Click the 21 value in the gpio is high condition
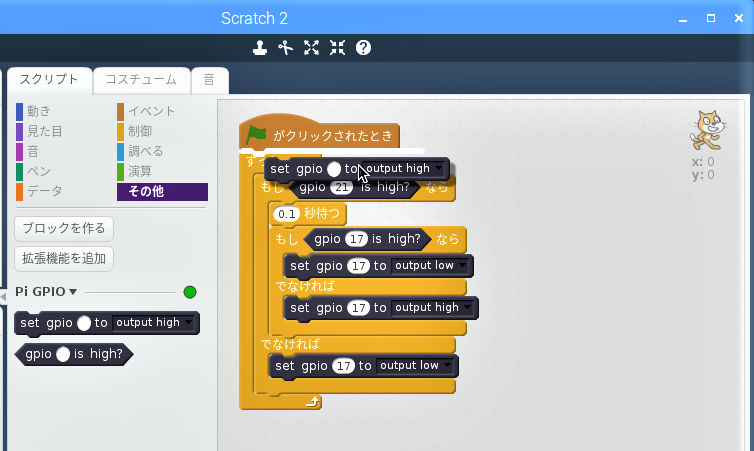The height and width of the screenshot is (451, 754). pyautogui.click(x=341, y=187)
